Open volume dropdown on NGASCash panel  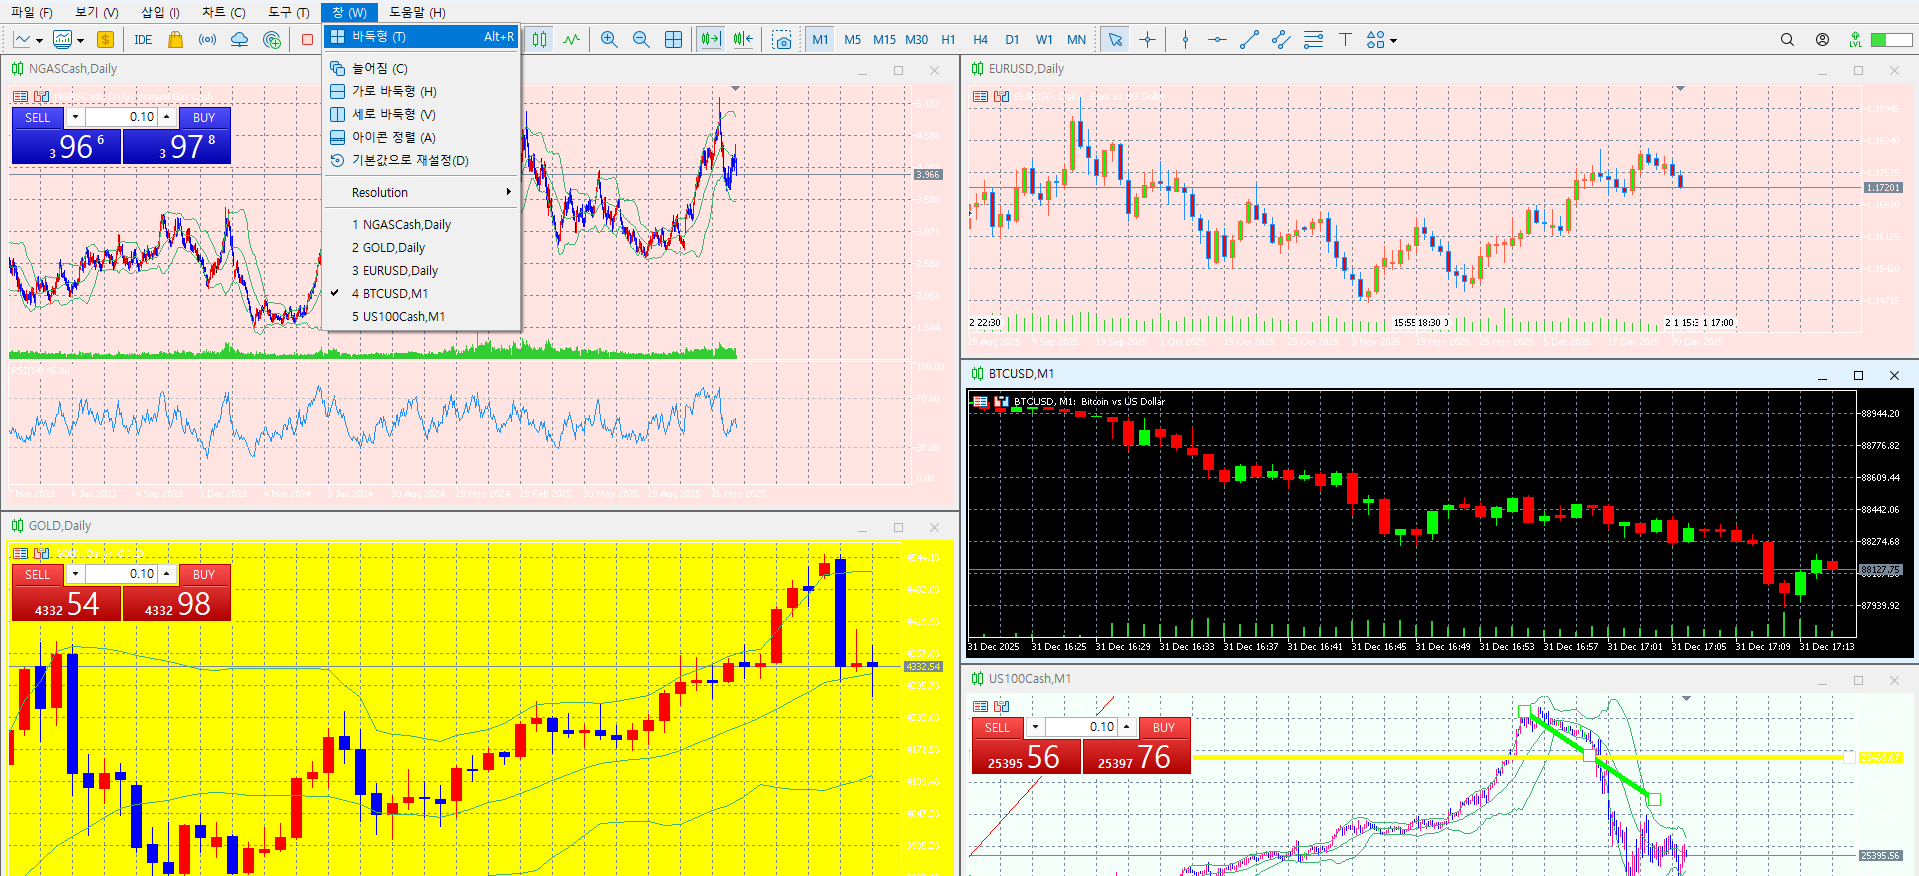[75, 117]
